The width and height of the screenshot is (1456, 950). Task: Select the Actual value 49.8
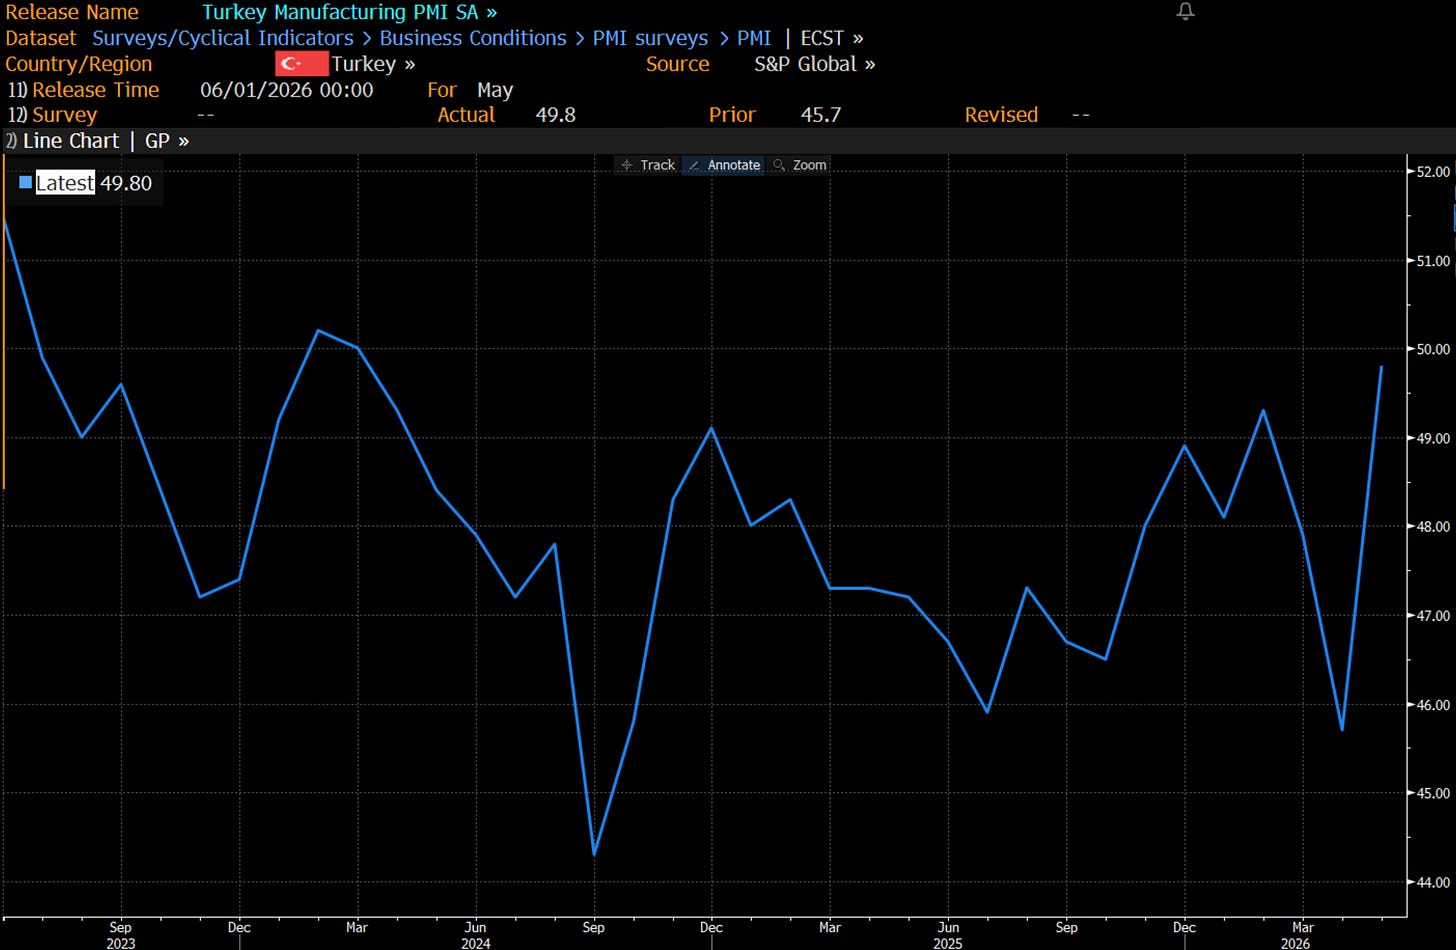point(555,115)
